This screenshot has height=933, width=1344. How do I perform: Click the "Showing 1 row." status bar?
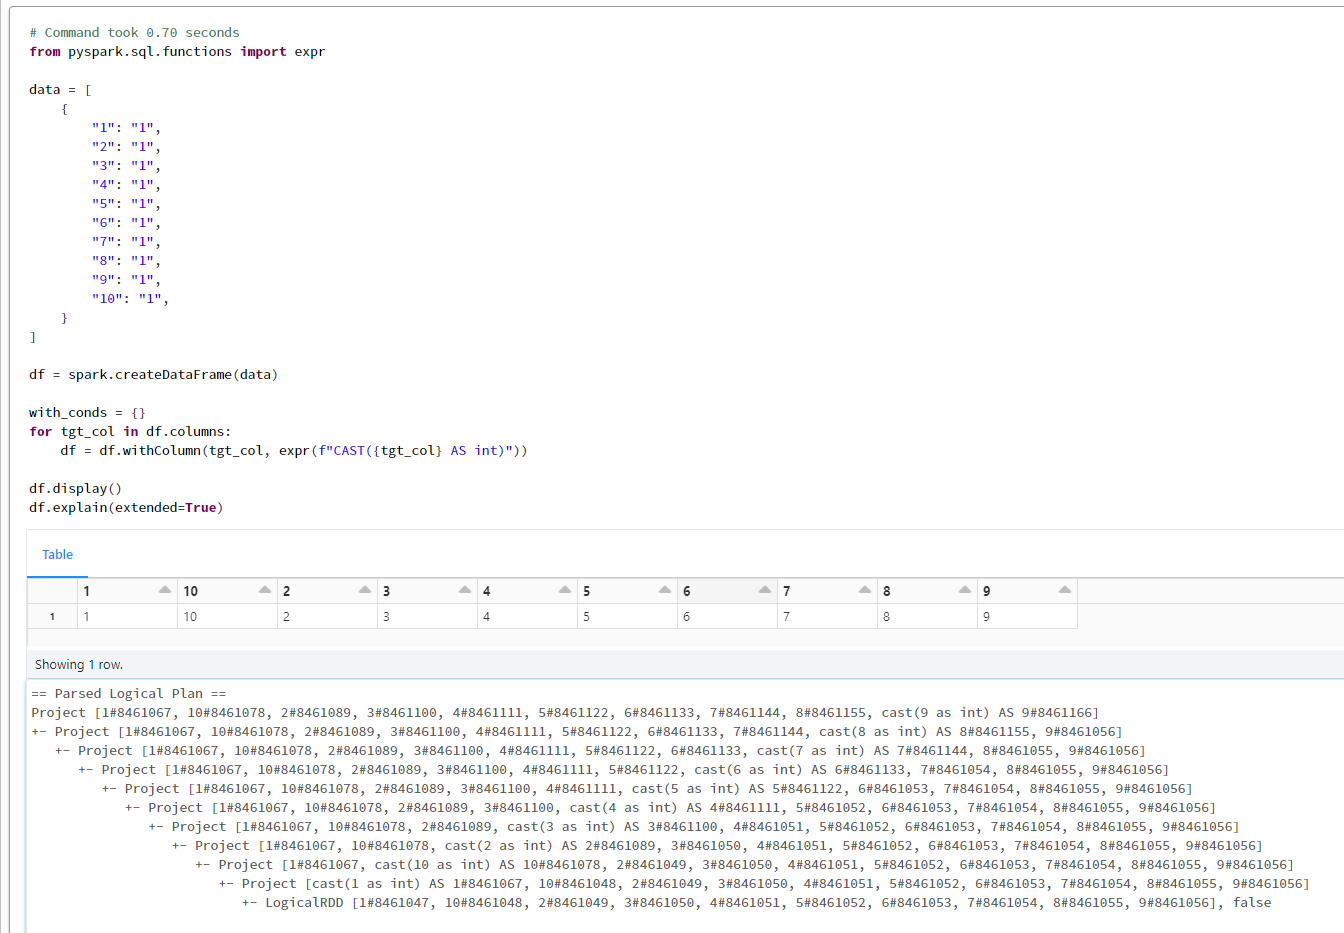click(x=78, y=663)
